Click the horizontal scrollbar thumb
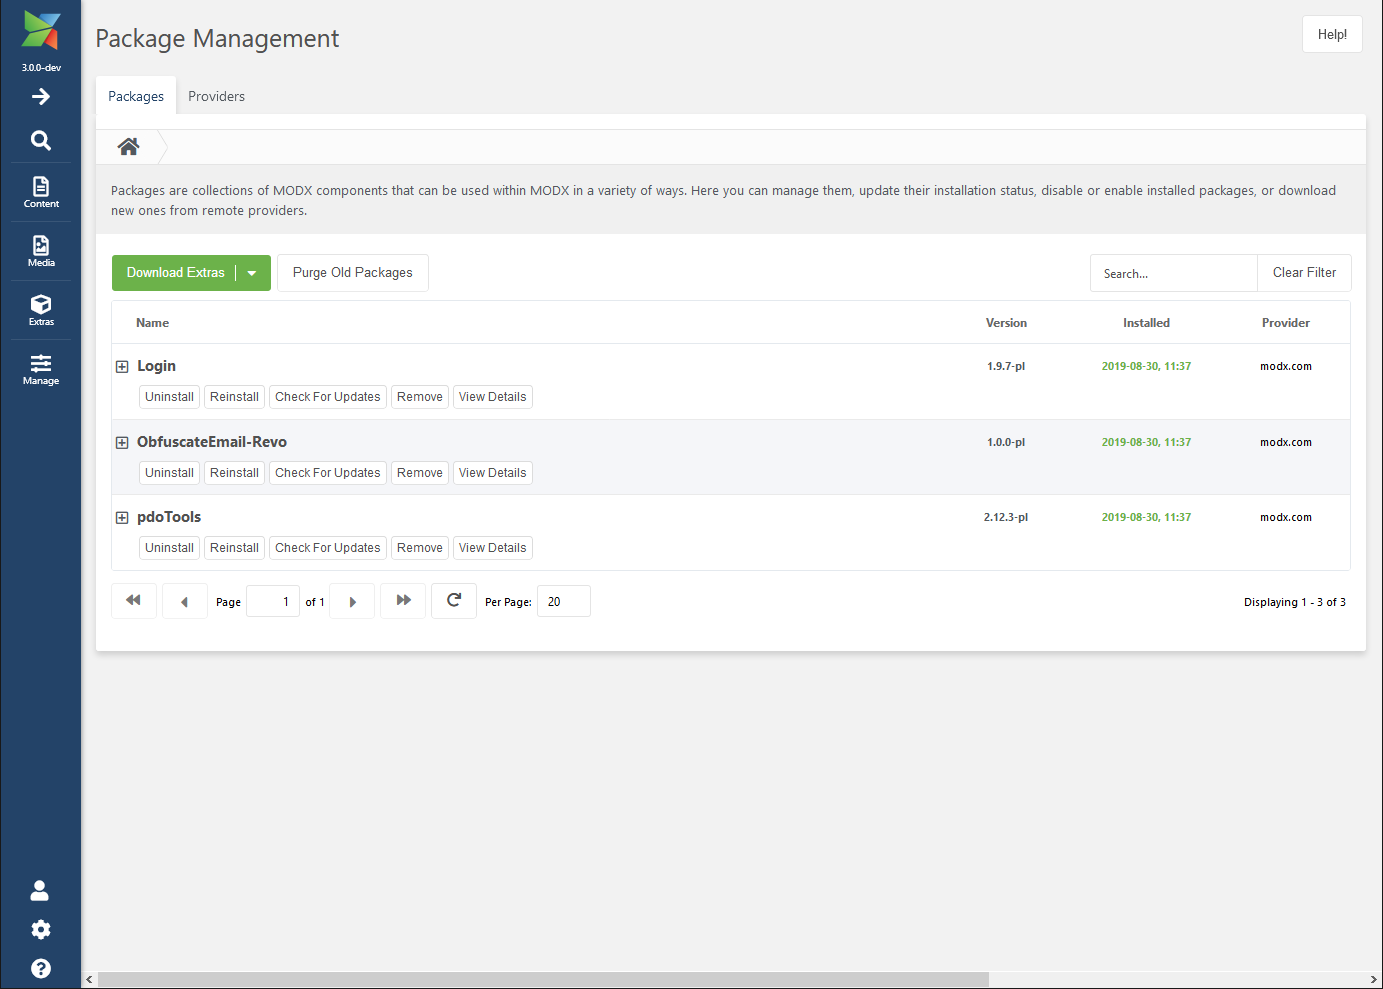The height and width of the screenshot is (989, 1383). [543, 980]
